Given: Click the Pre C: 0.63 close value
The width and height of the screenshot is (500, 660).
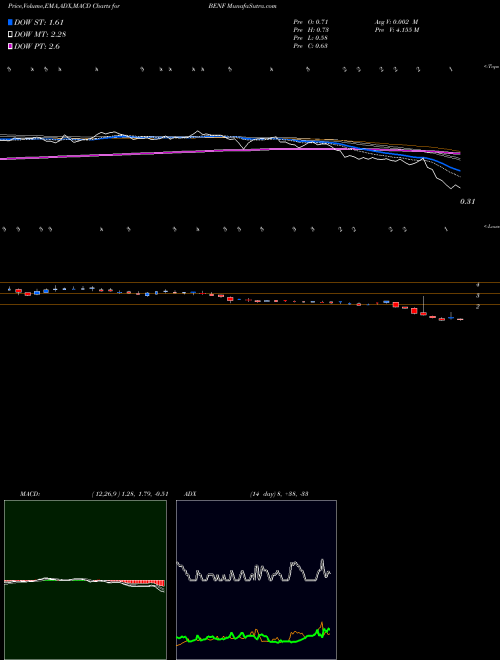Looking at the screenshot, I should 311,46.
